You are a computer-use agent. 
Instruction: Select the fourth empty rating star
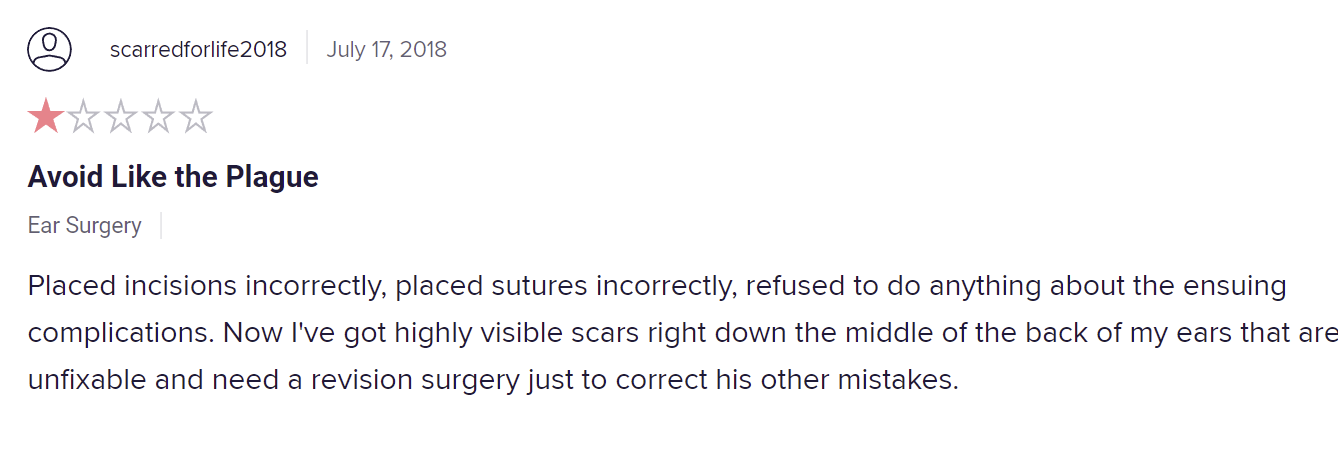(x=158, y=117)
